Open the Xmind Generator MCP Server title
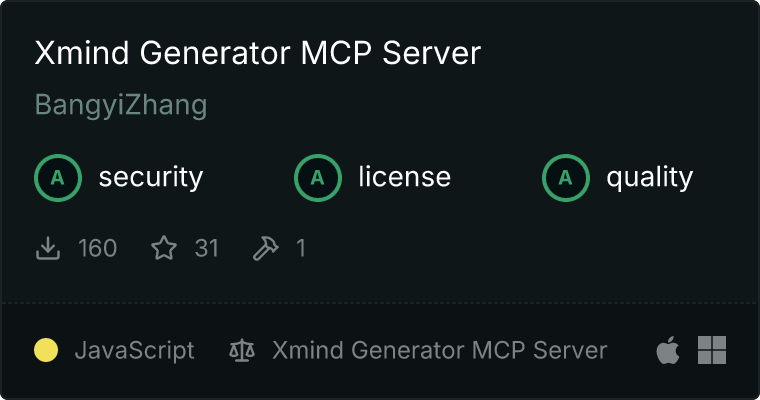This screenshot has height=400, width=760. tap(257, 52)
